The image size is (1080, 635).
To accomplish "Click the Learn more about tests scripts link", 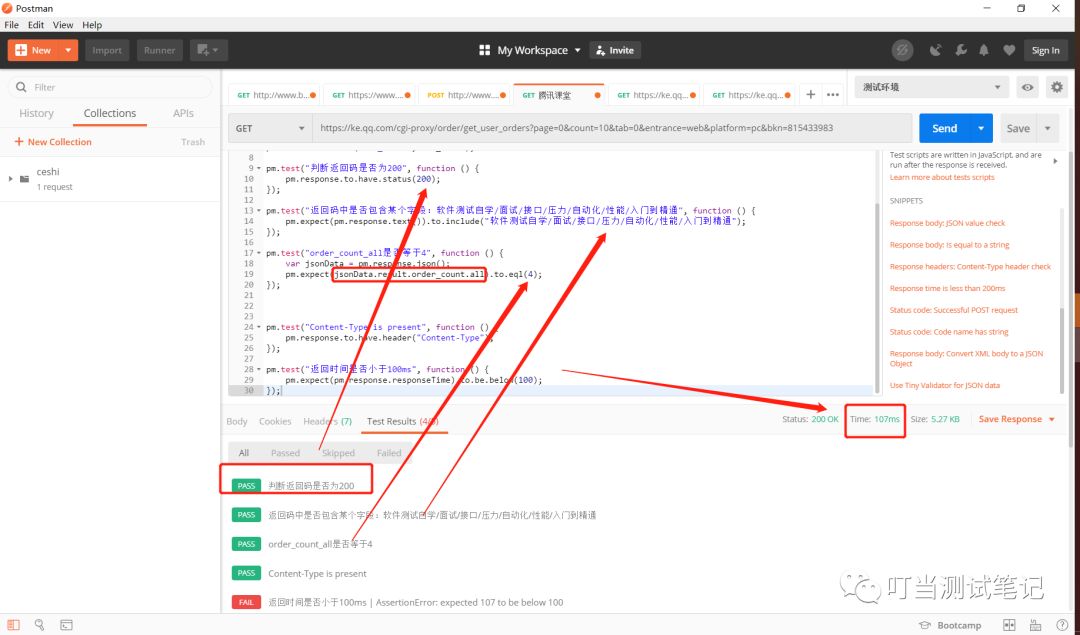I will (942, 177).
